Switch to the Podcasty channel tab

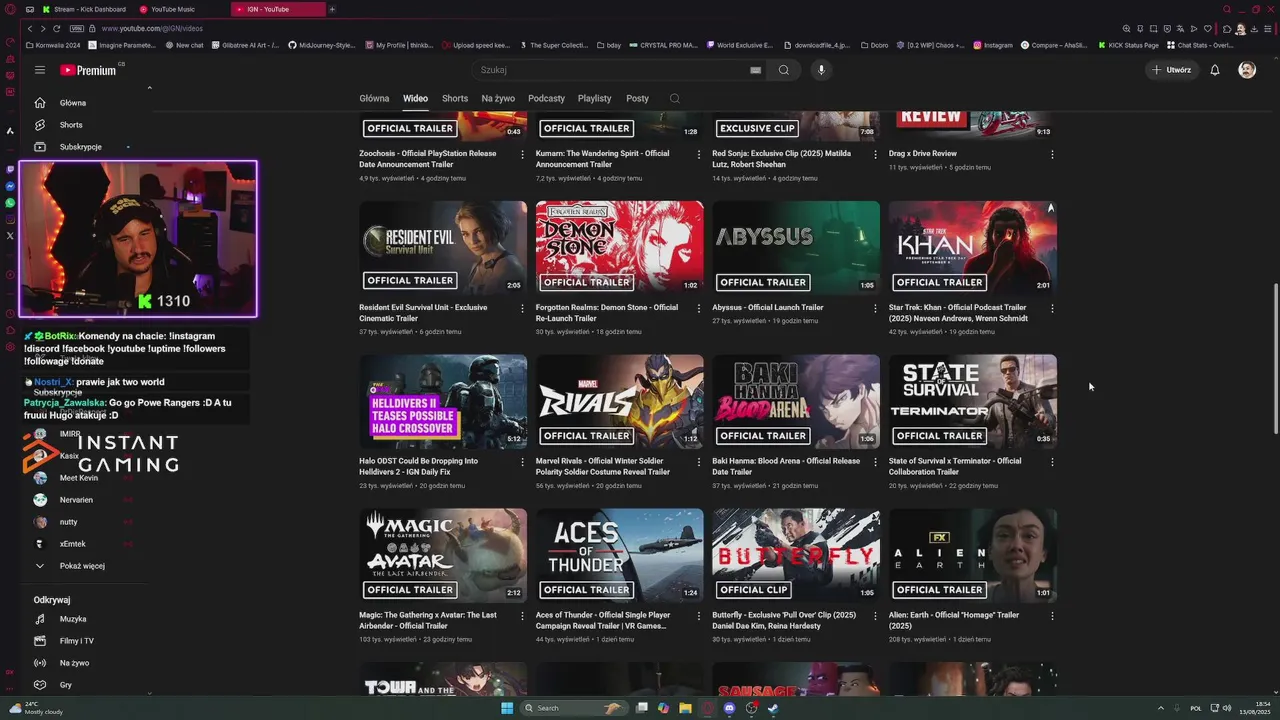coord(546,98)
